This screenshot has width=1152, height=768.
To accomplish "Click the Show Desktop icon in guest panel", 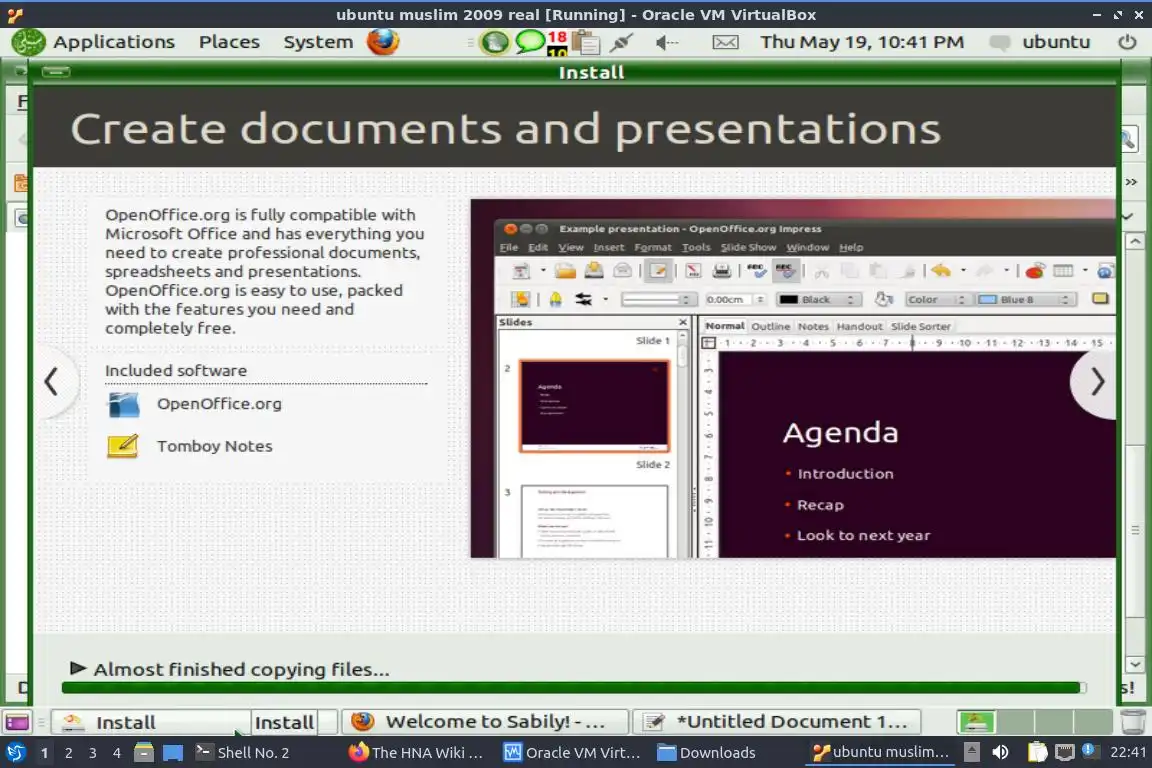I will tap(17, 722).
